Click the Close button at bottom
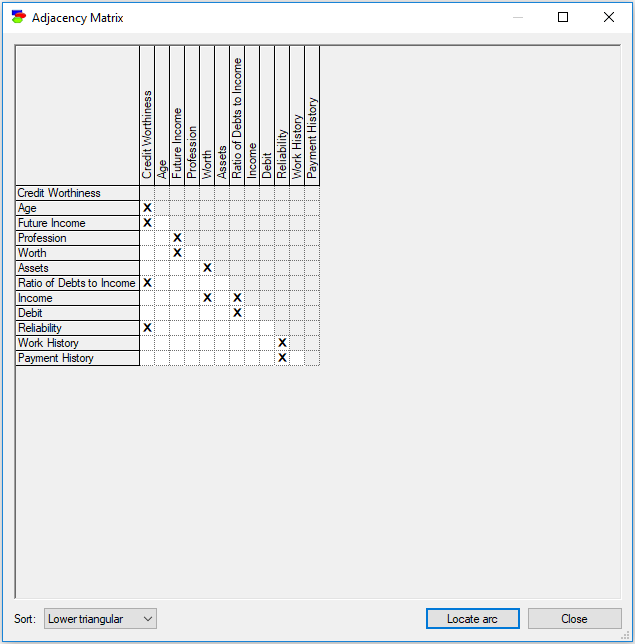The image size is (635, 644). pyautogui.click(x=574, y=619)
